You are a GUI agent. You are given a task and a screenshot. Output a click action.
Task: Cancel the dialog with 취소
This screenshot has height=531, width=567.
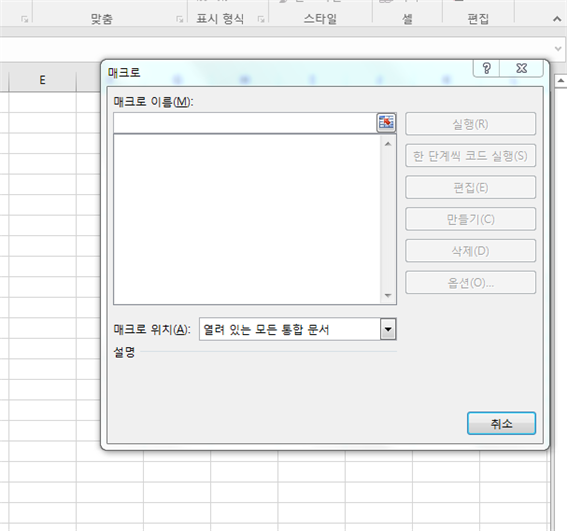501,423
